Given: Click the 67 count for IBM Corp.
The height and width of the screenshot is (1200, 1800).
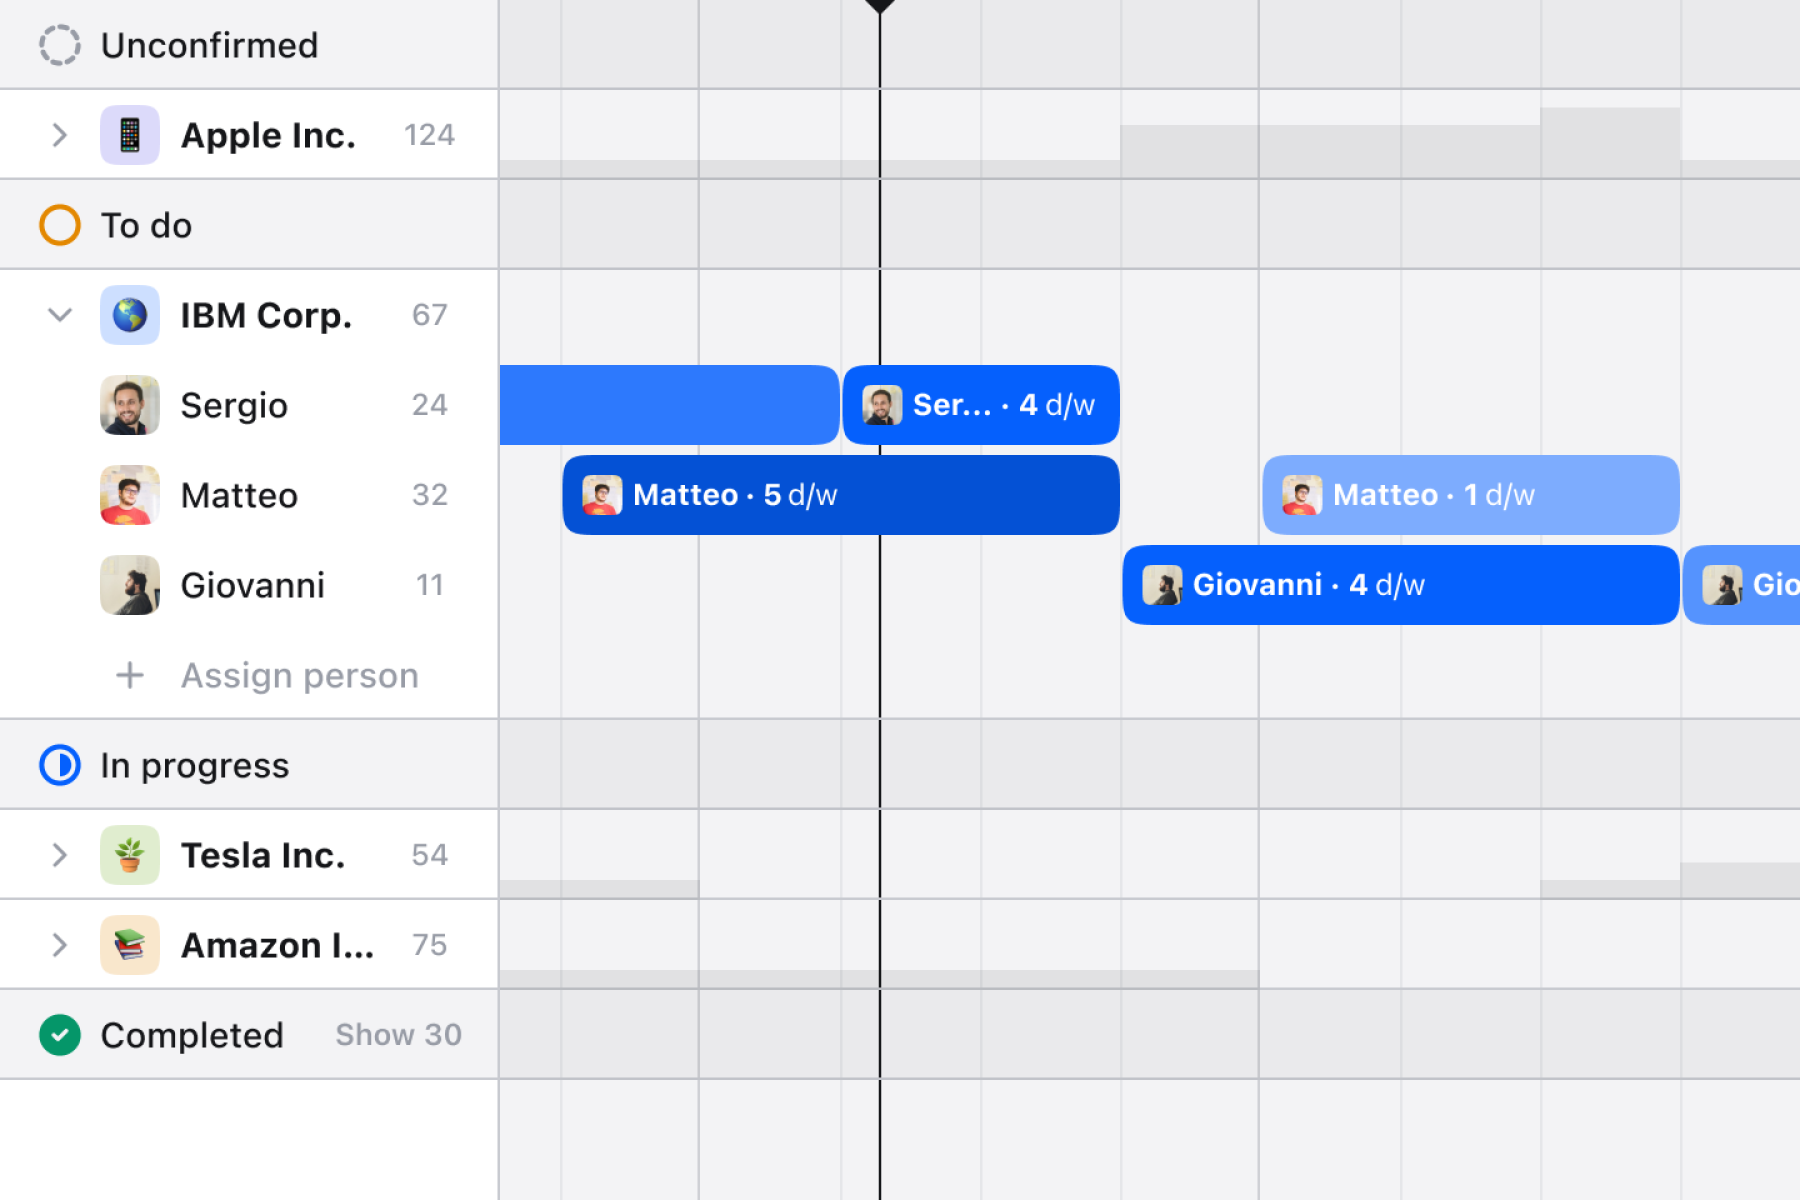Looking at the screenshot, I should click(429, 315).
